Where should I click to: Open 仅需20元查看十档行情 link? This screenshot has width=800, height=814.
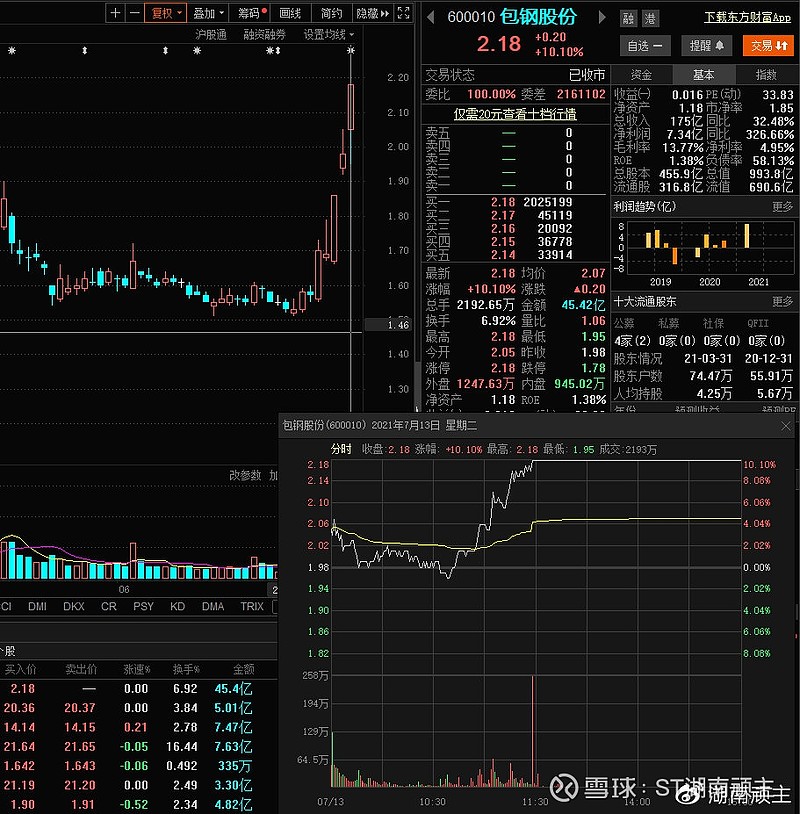[515, 114]
